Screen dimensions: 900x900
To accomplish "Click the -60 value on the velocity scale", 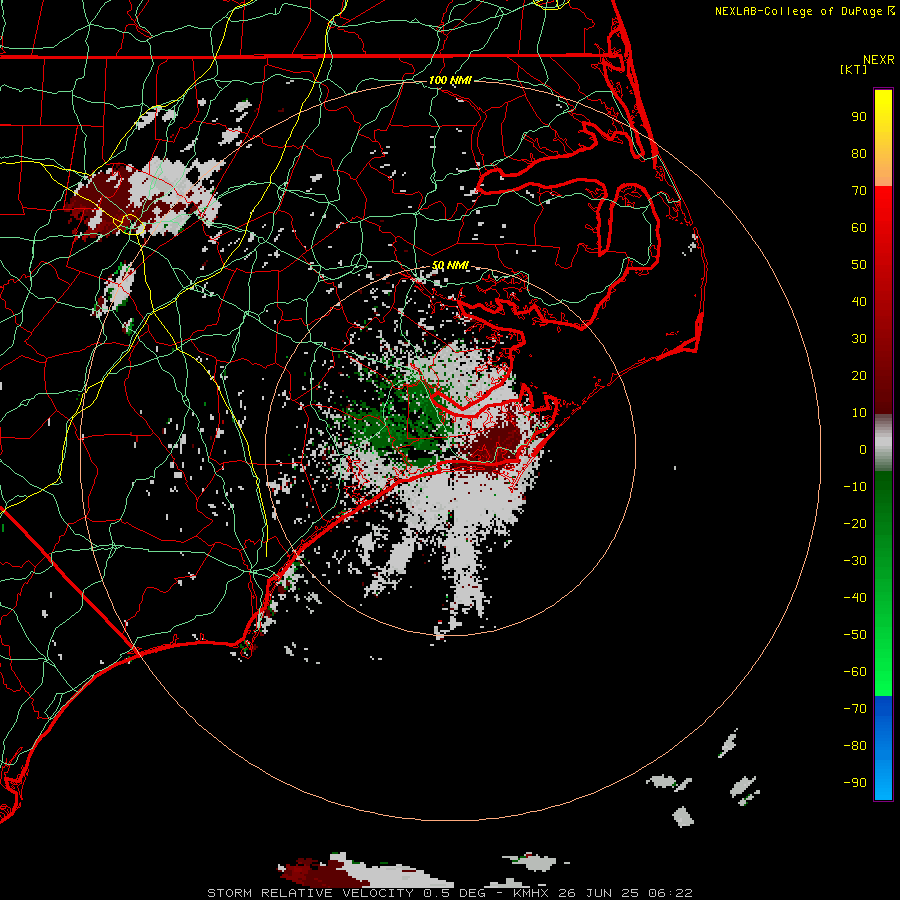I will (855, 672).
